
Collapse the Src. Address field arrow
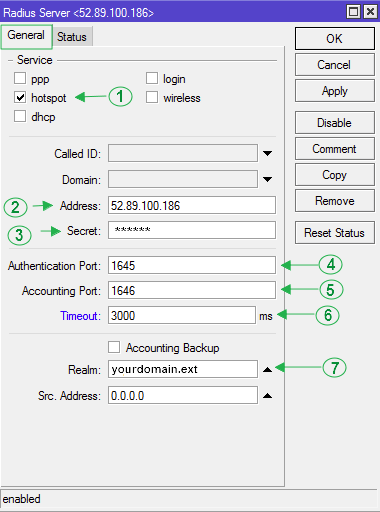[x=267, y=396]
